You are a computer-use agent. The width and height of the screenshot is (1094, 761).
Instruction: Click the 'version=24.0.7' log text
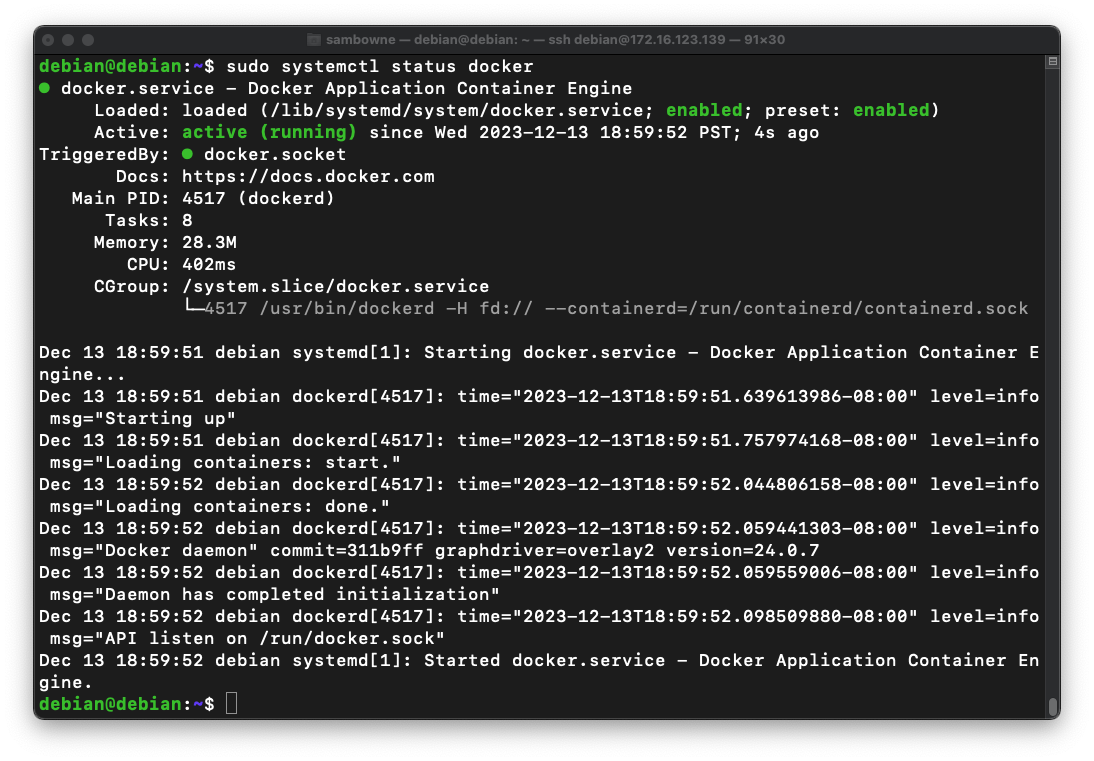tap(742, 550)
